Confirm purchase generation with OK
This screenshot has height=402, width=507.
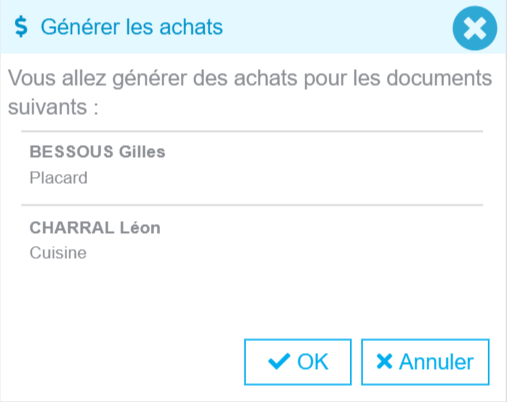click(x=298, y=362)
